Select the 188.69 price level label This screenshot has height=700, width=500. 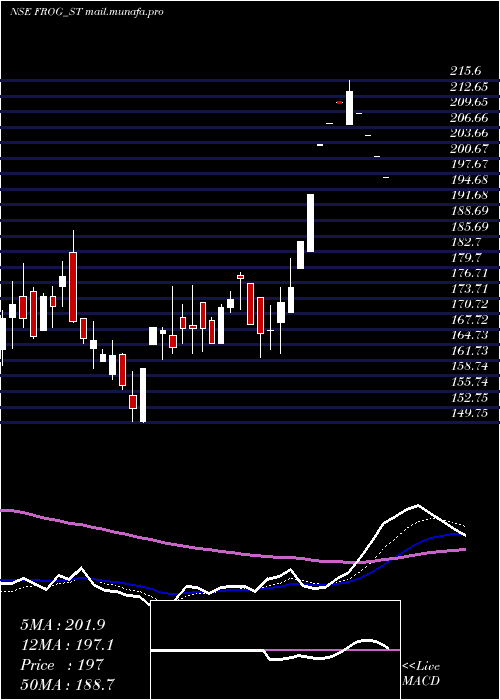tap(469, 211)
